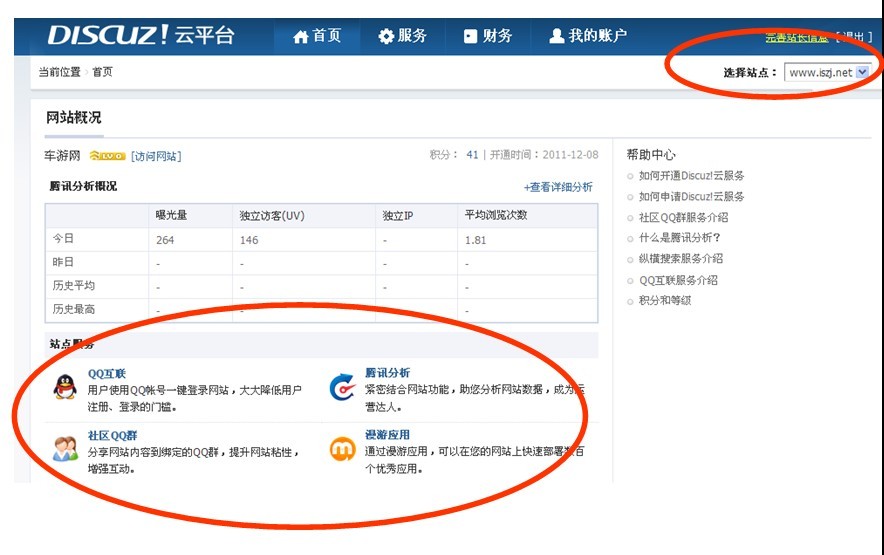884x555 pixels.
Task: Click the 腾讯分析概况 section heading
Action: pyautogui.click(x=83, y=186)
